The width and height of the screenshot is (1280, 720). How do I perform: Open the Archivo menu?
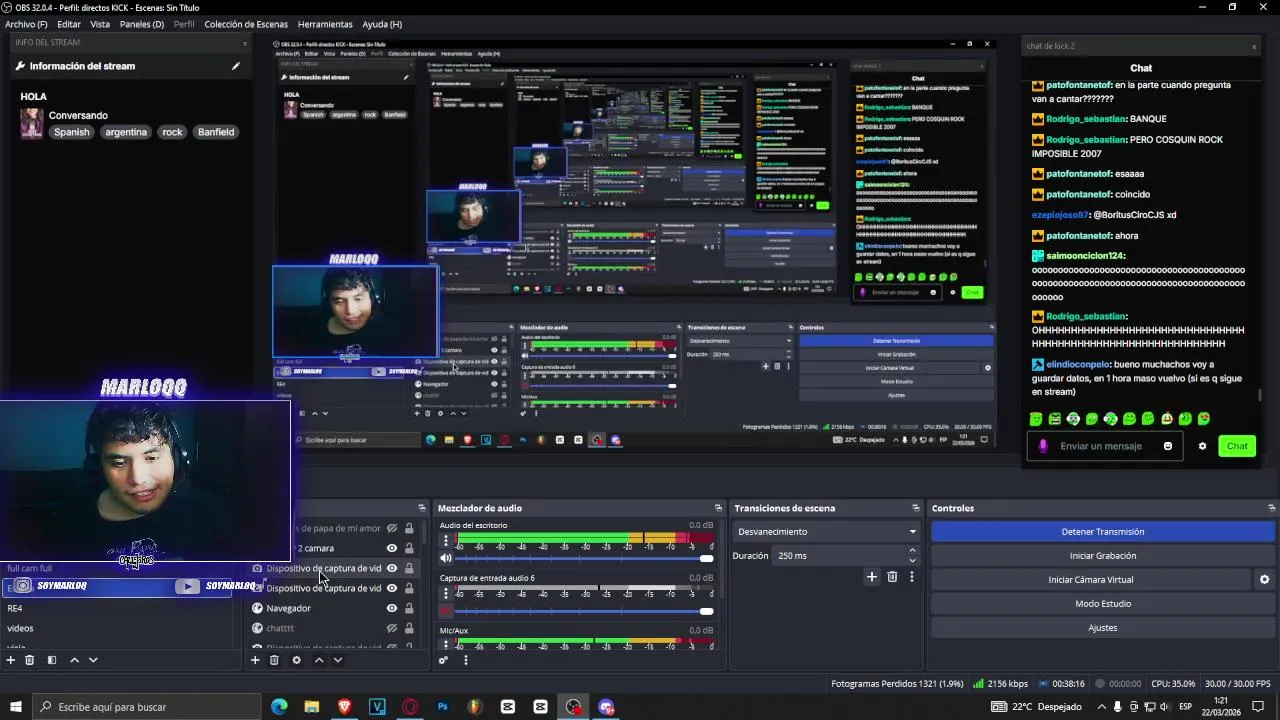tap(26, 24)
